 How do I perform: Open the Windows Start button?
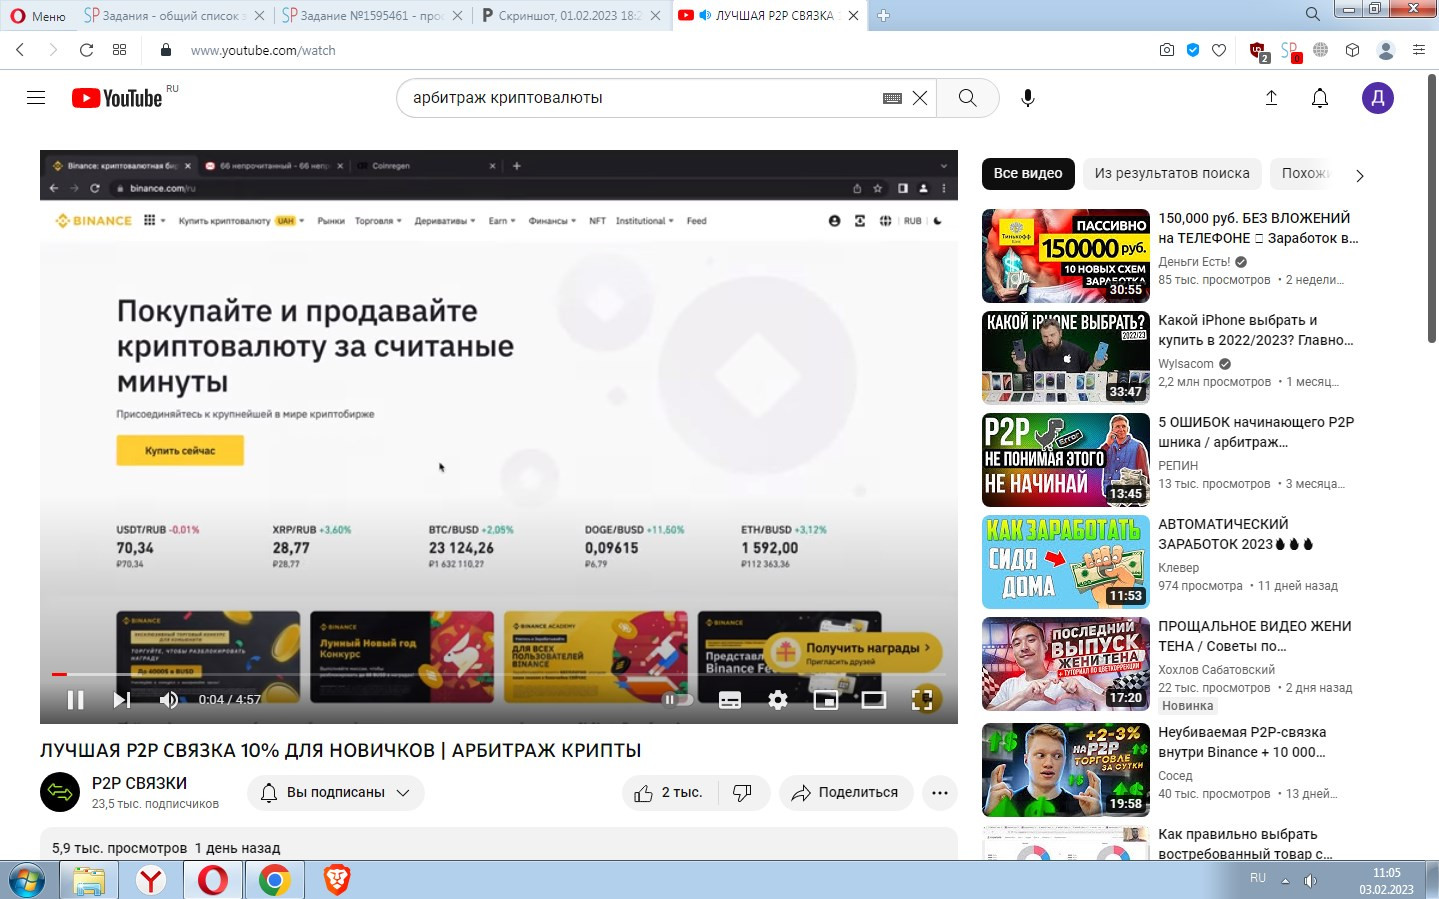click(x=26, y=880)
